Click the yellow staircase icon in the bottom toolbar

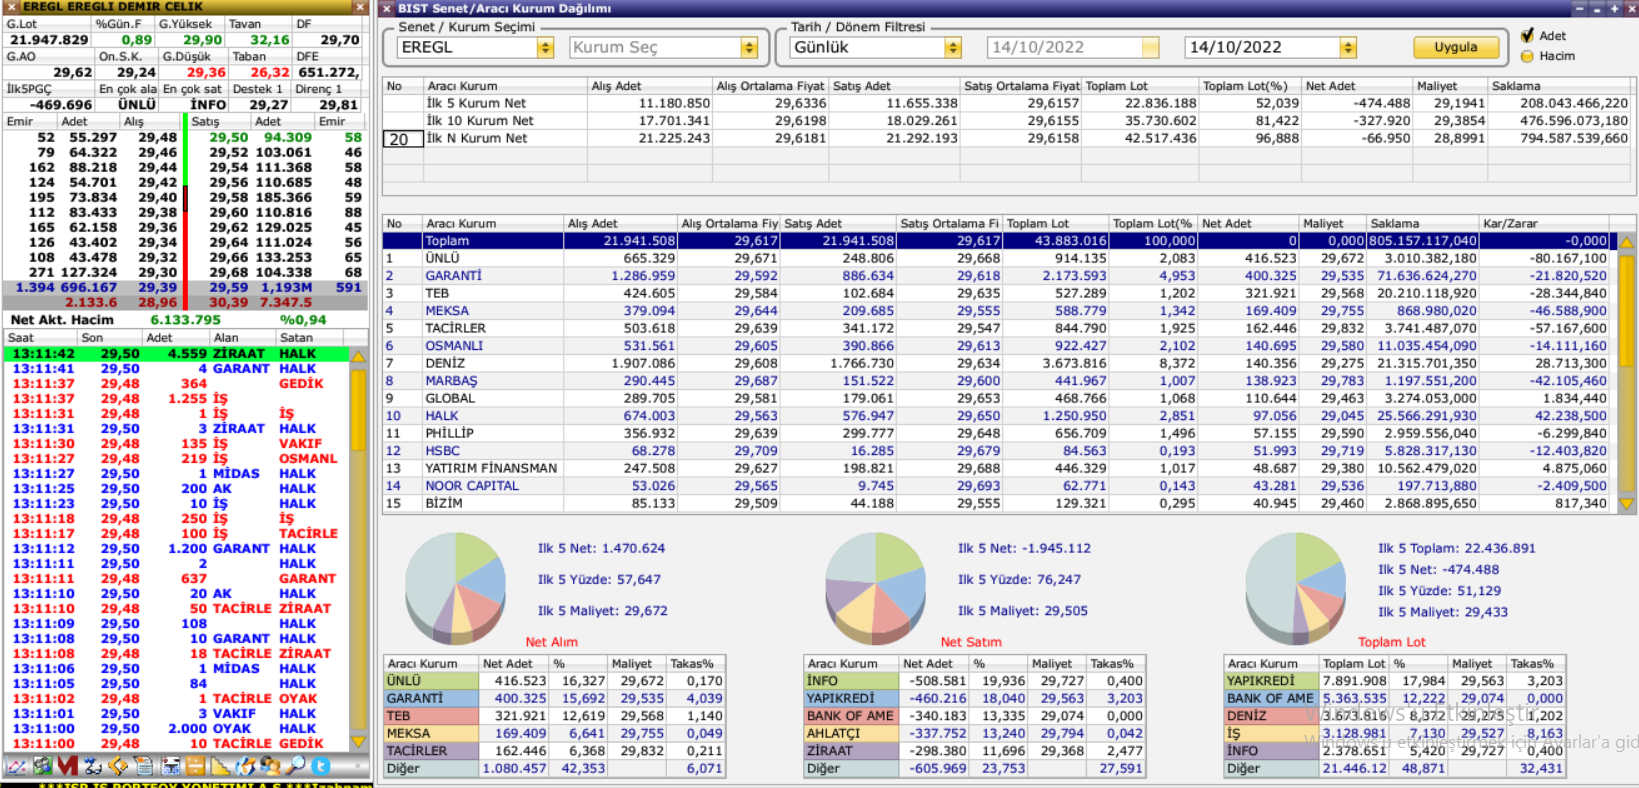[220, 766]
